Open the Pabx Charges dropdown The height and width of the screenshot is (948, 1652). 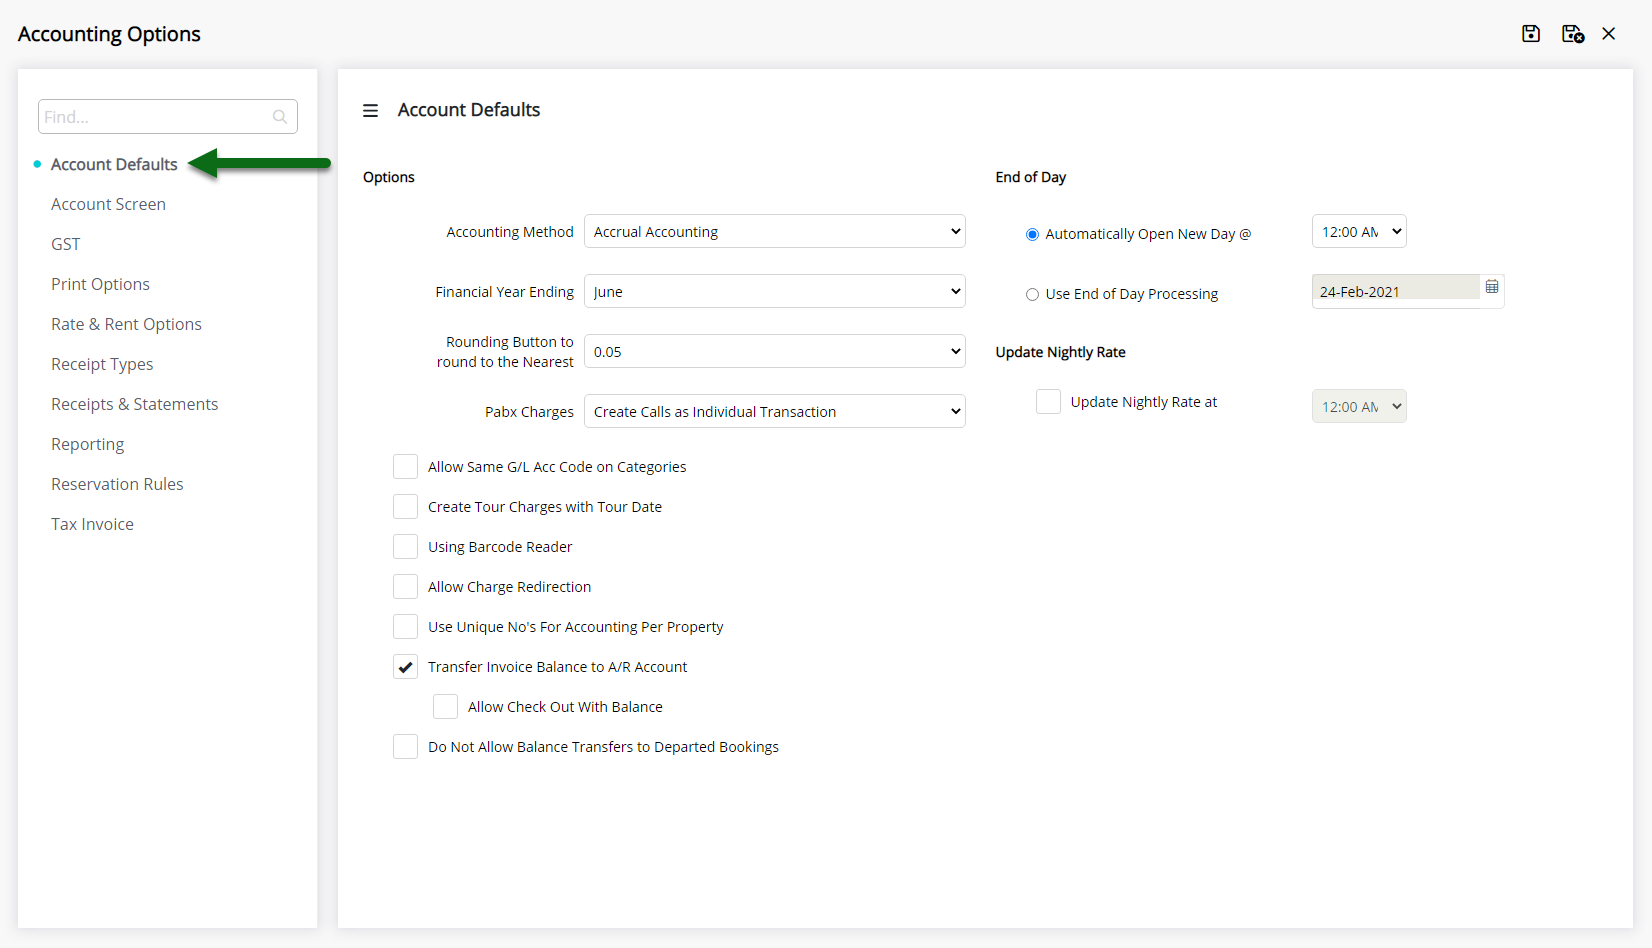coord(774,412)
